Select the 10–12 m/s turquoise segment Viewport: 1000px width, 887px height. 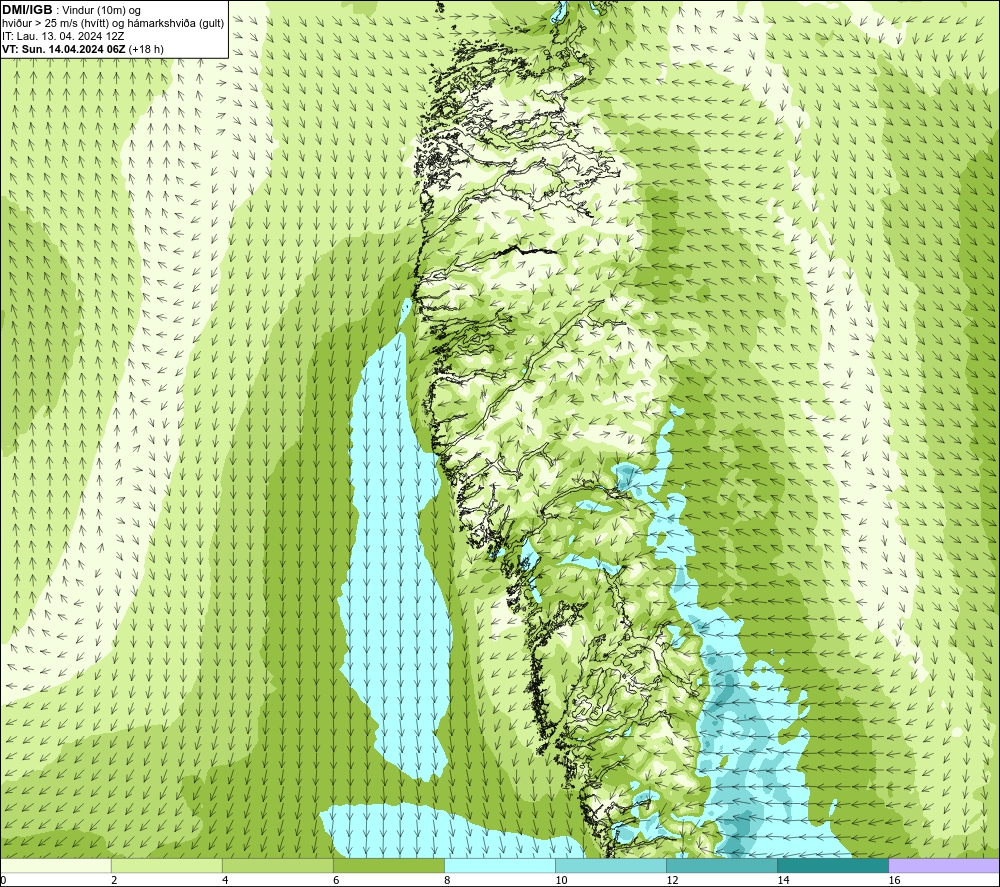point(610,865)
